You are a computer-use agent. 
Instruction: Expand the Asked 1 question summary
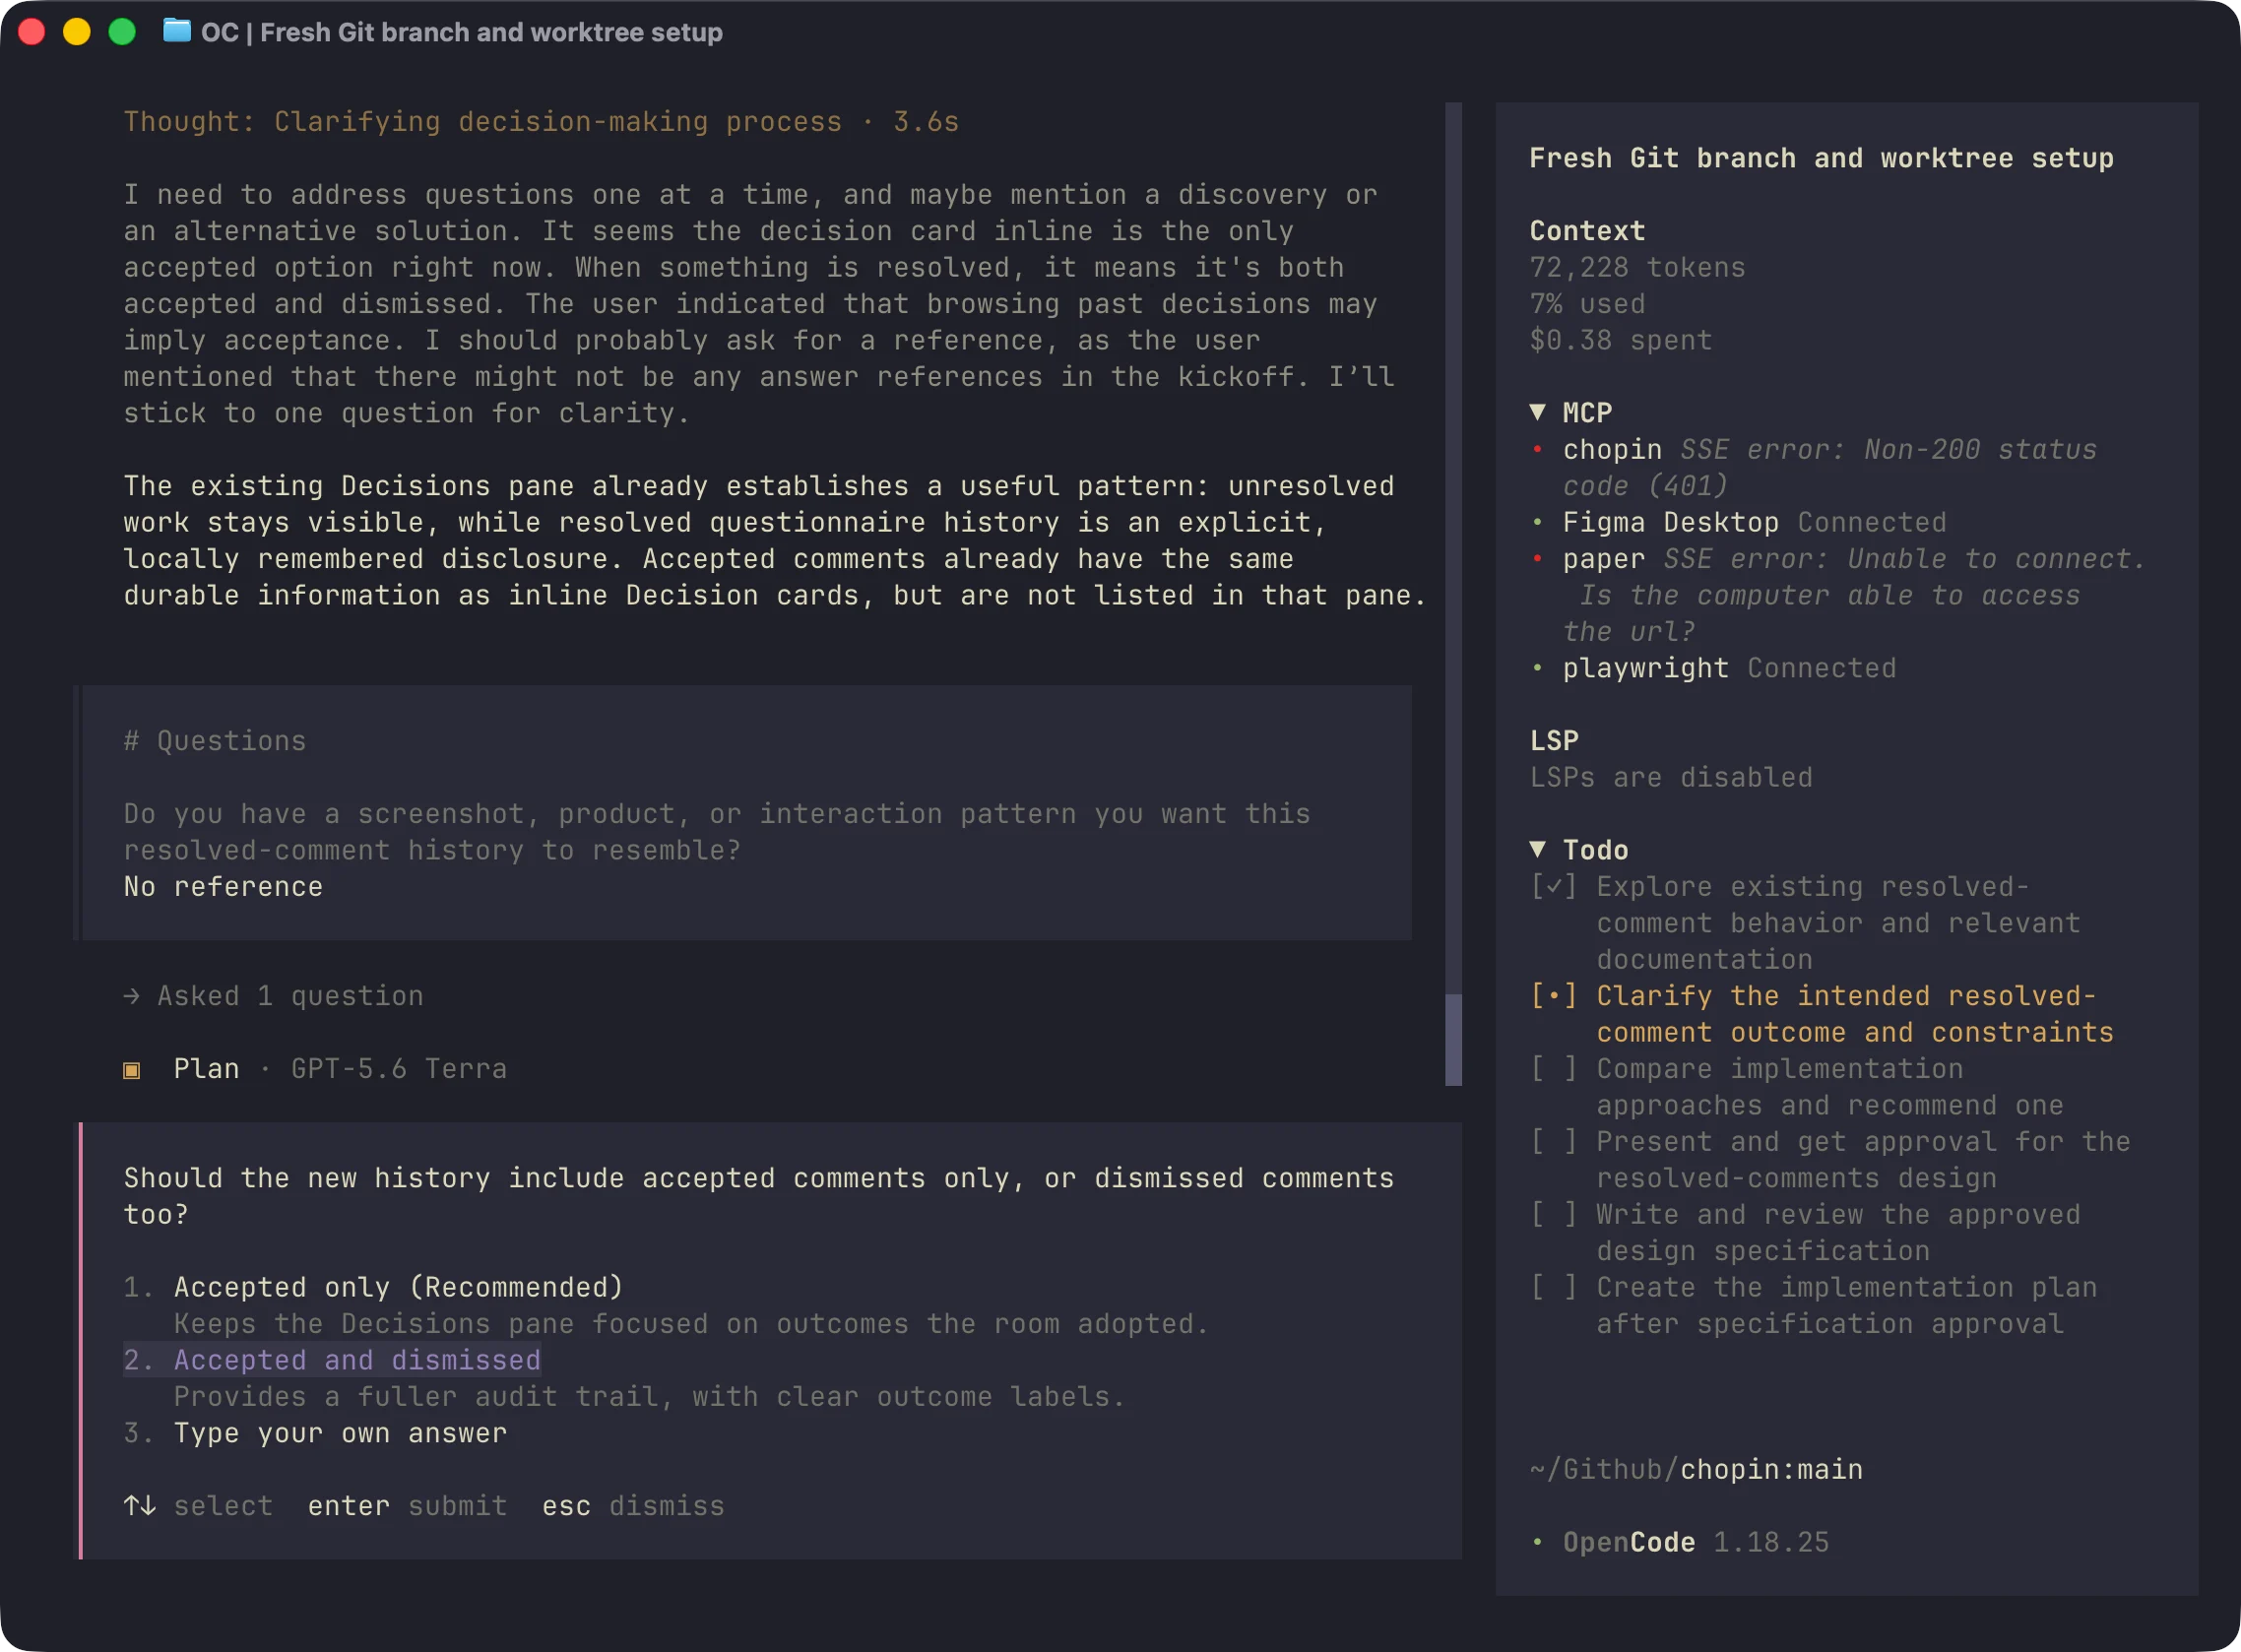[x=273, y=996]
